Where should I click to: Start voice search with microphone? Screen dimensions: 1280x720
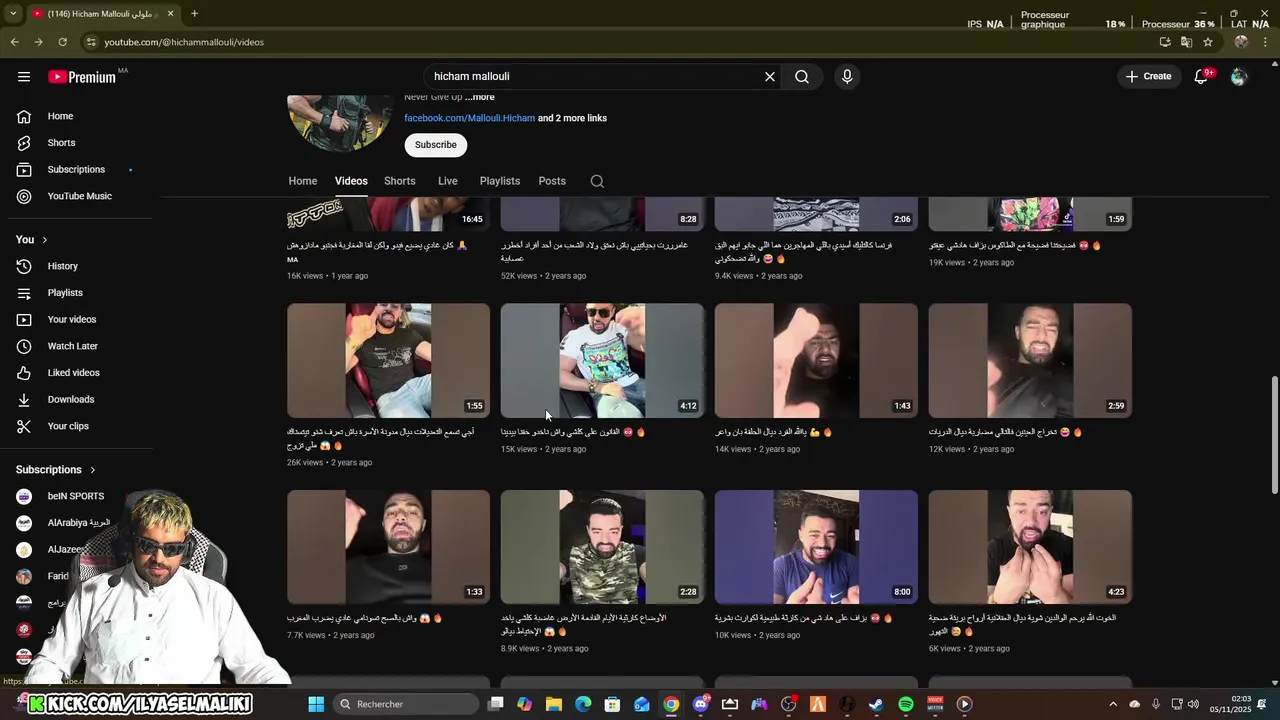(x=847, y=76)
